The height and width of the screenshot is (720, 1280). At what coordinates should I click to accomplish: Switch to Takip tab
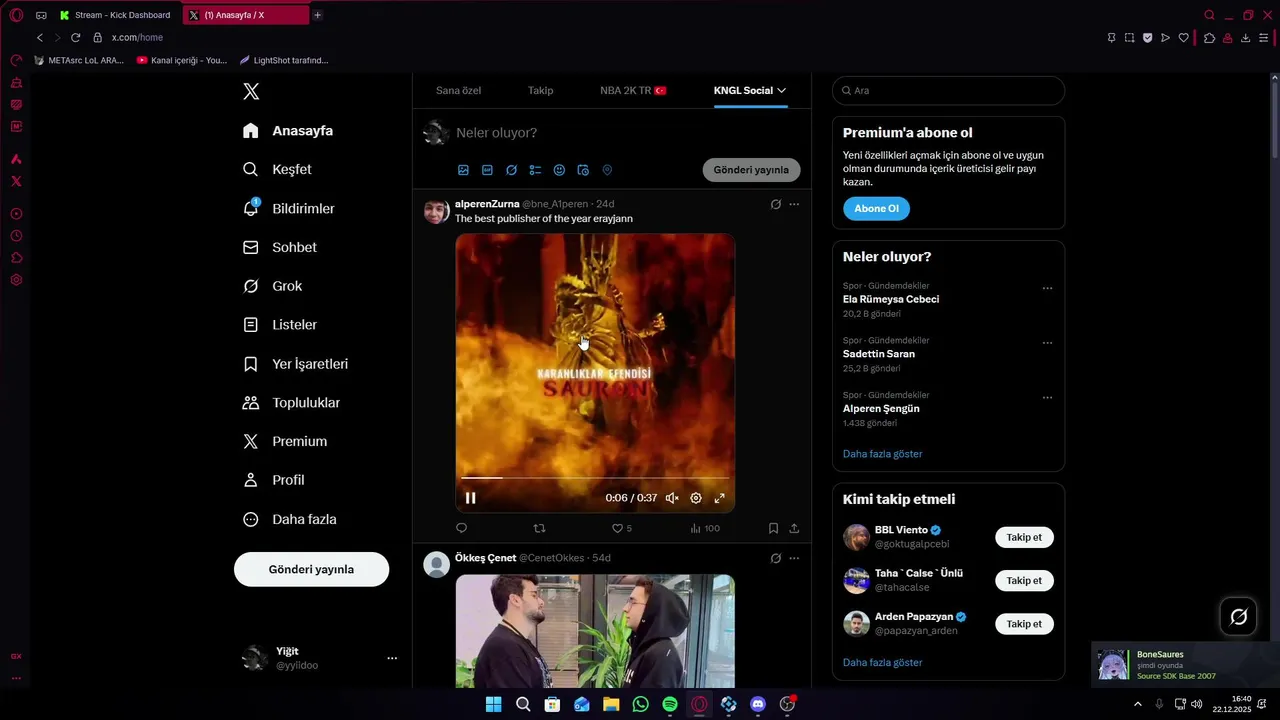(540, 90)
